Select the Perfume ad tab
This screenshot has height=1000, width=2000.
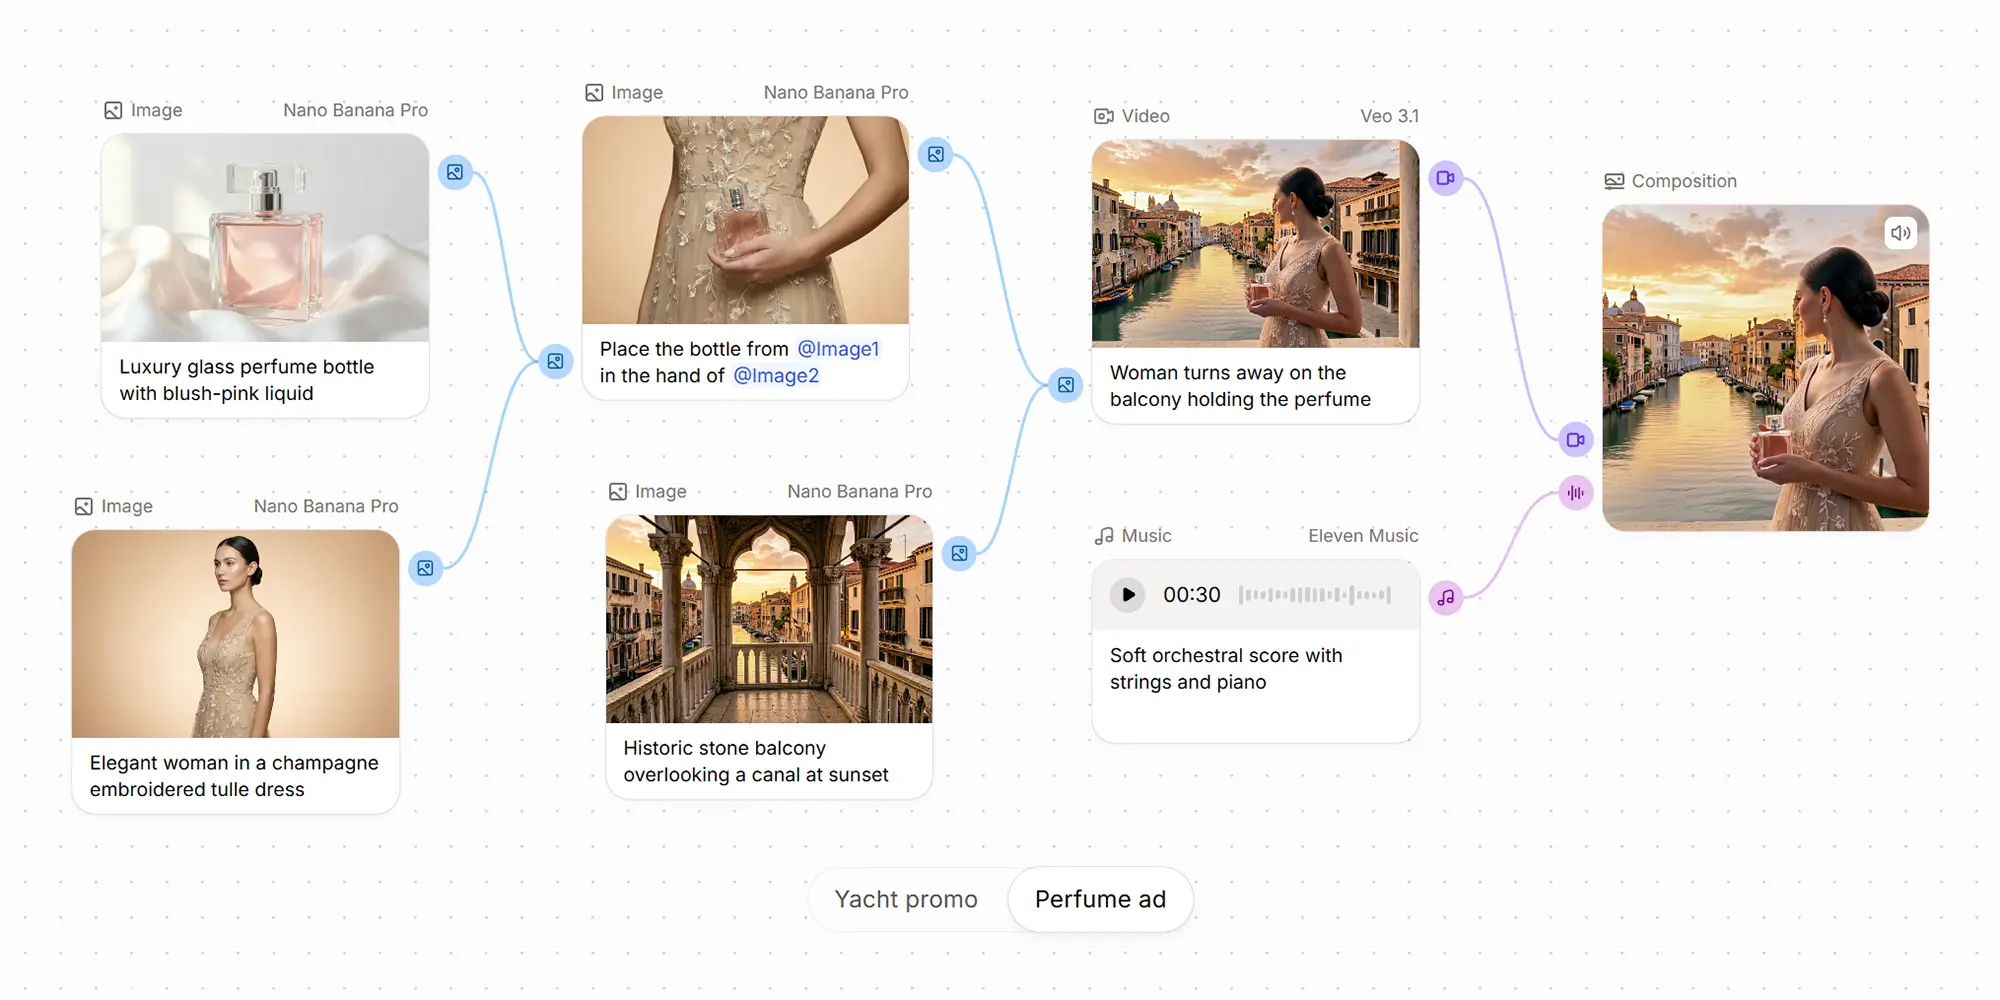(1100, 899)
